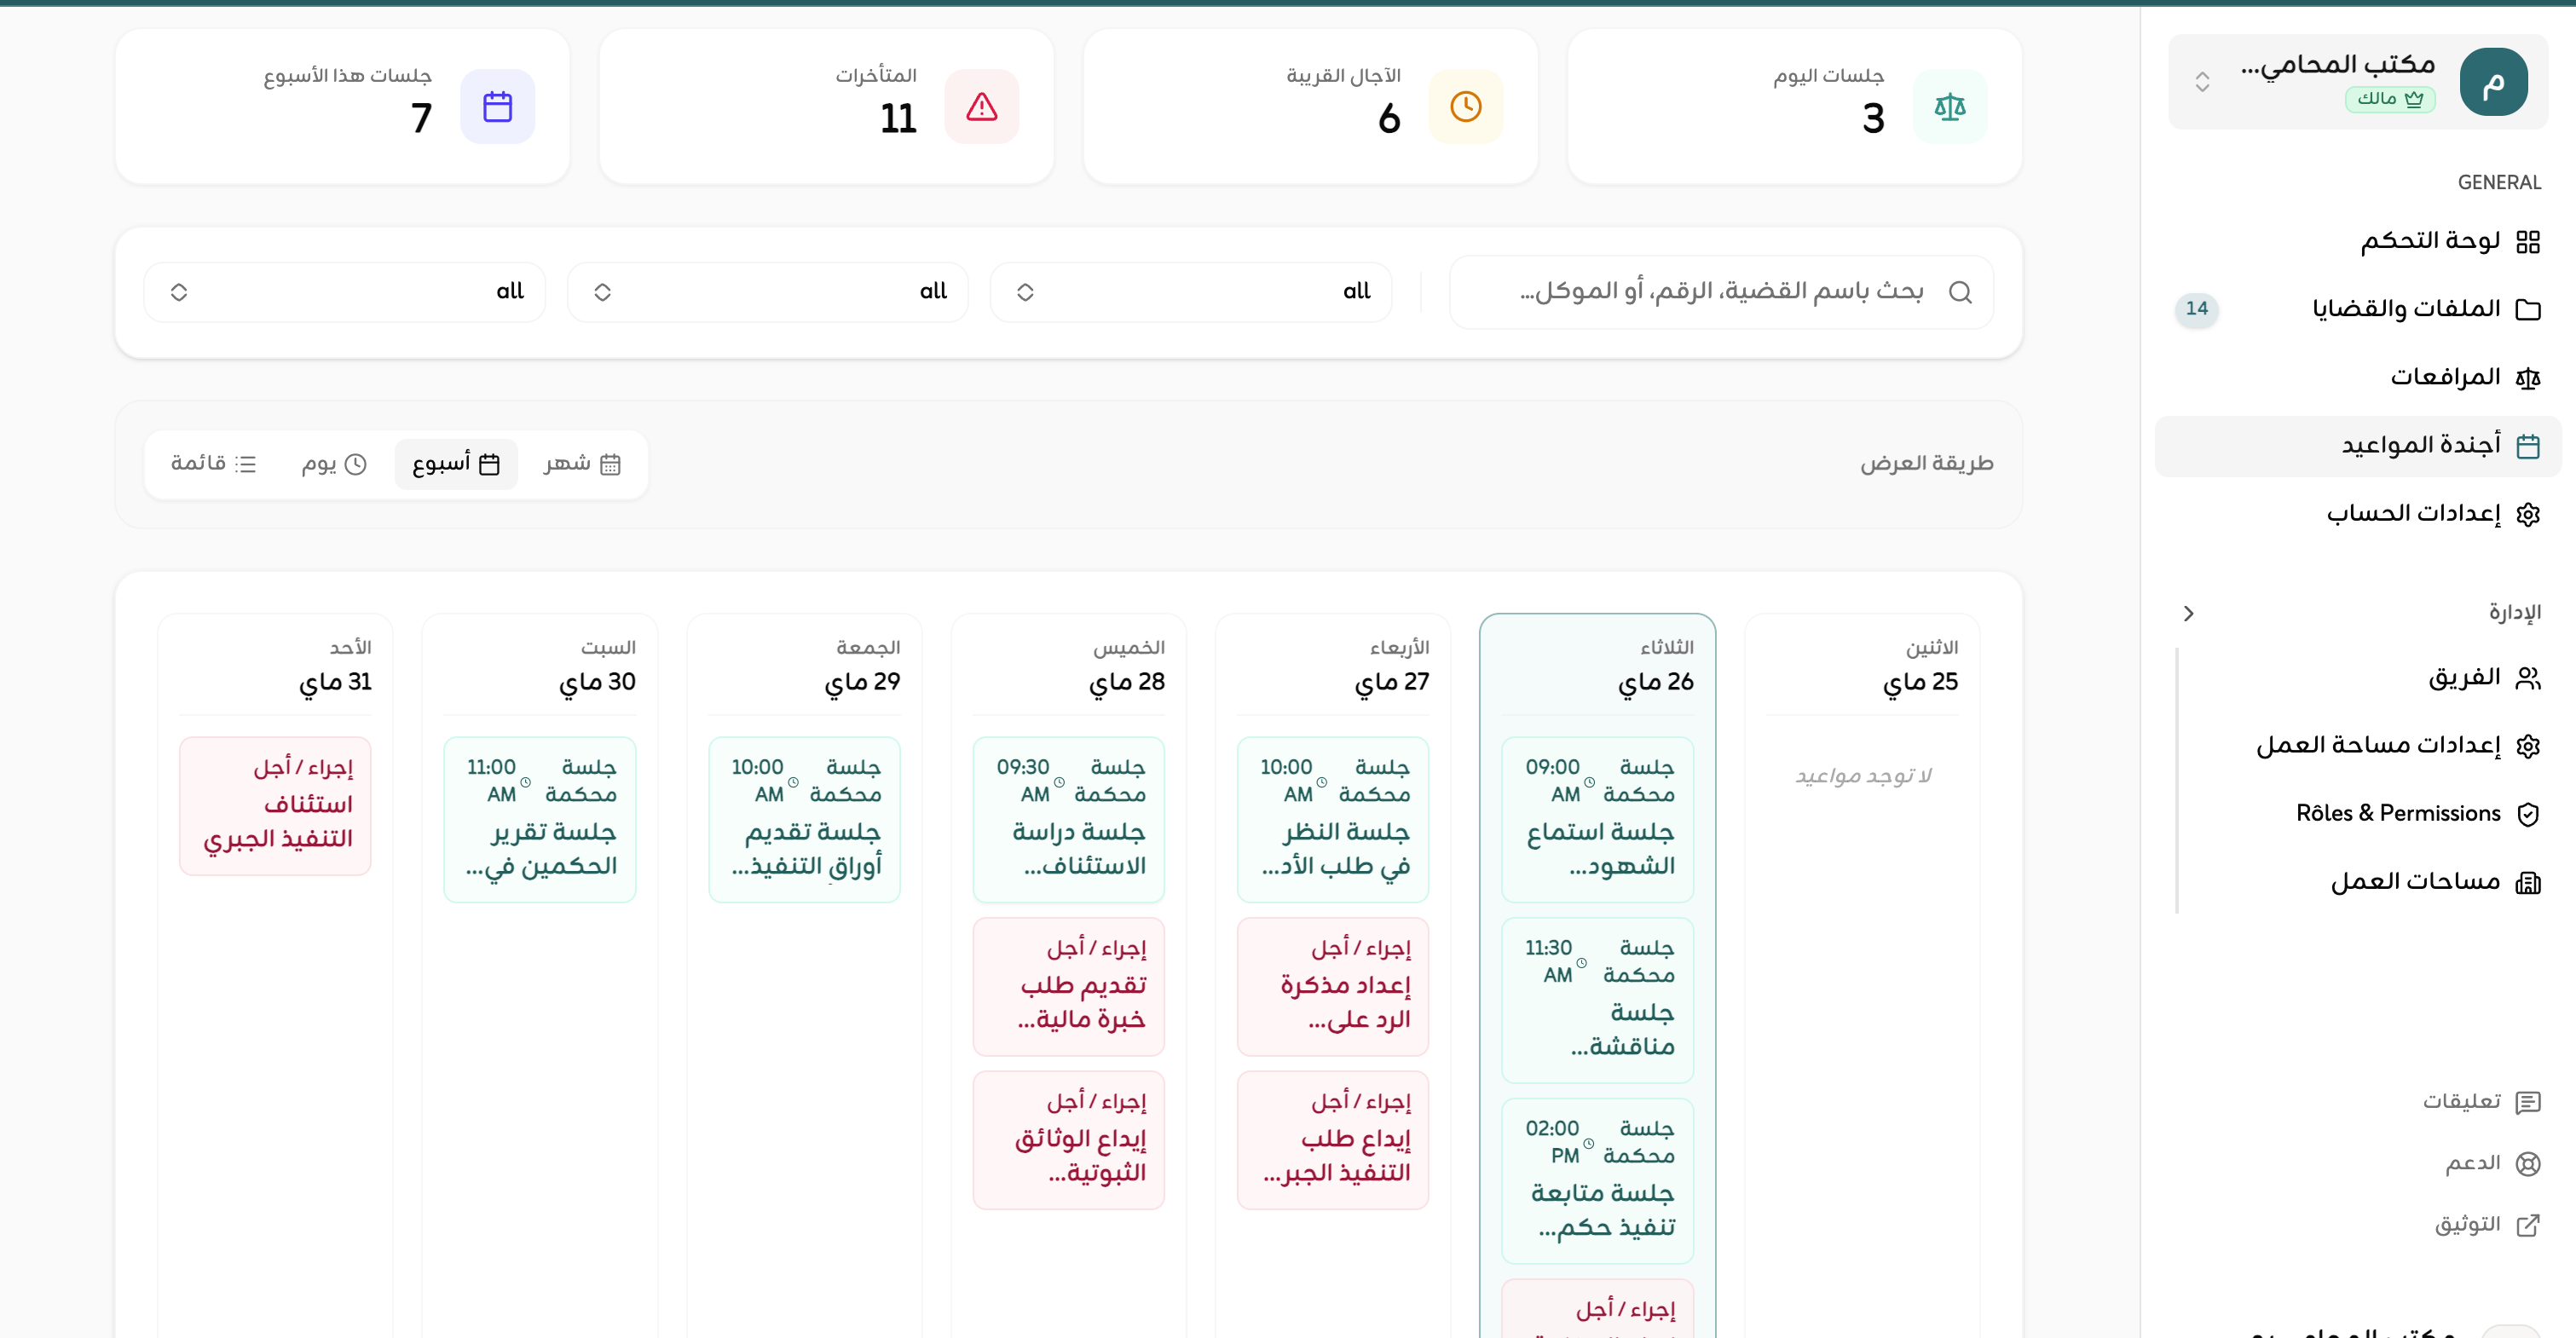2576x1338 pixels.
Task: Open لوحة التحكم in sidebar
Action: (x=2357, y=241)
